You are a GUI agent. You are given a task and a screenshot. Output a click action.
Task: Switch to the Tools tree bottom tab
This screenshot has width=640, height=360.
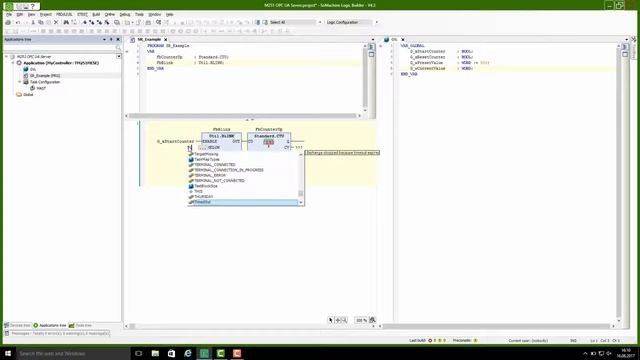80,325
